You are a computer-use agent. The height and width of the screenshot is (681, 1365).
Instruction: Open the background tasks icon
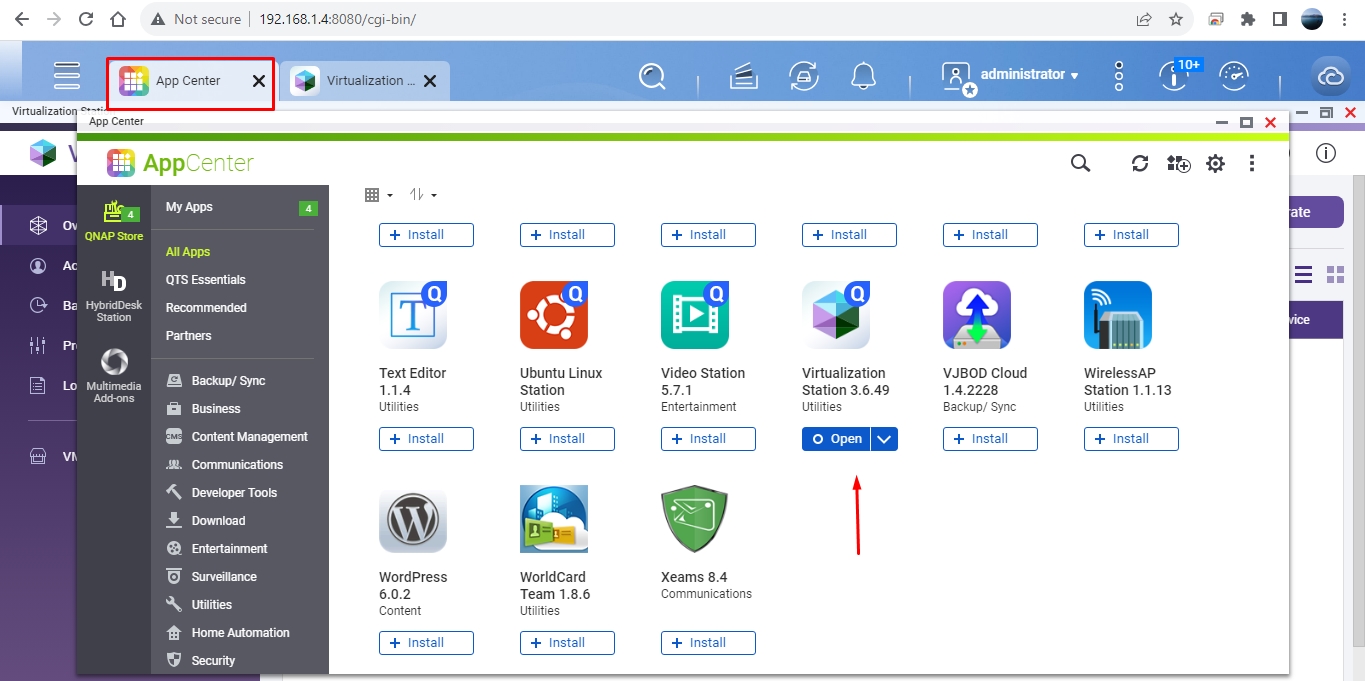coord(743,77)
